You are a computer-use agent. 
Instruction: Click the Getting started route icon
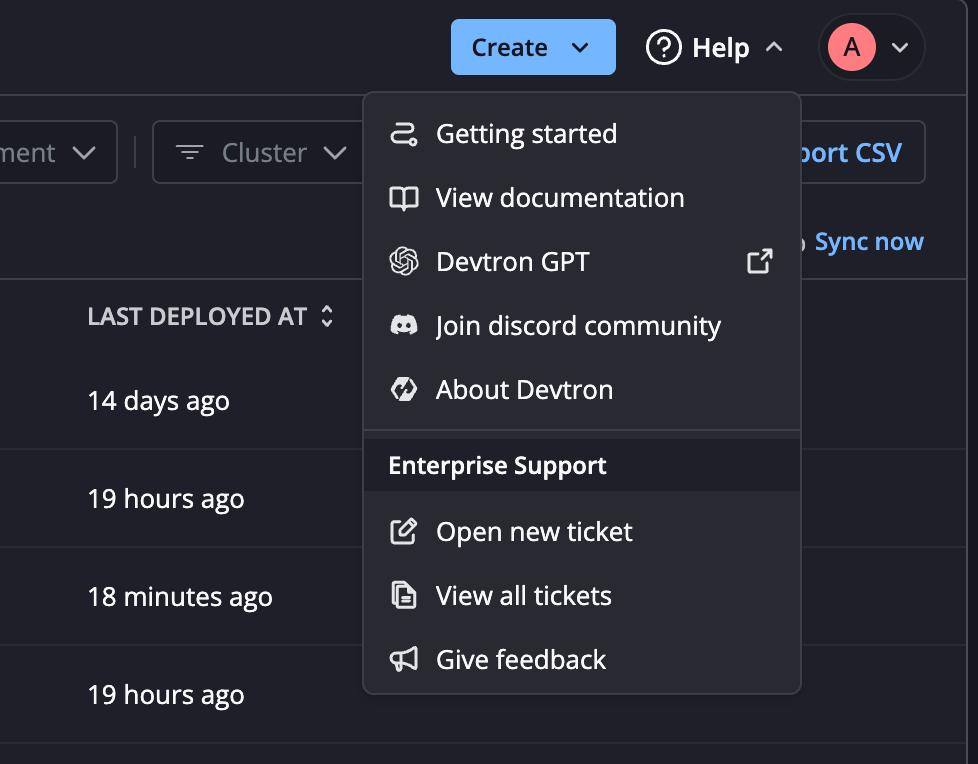tap(403, 134)
